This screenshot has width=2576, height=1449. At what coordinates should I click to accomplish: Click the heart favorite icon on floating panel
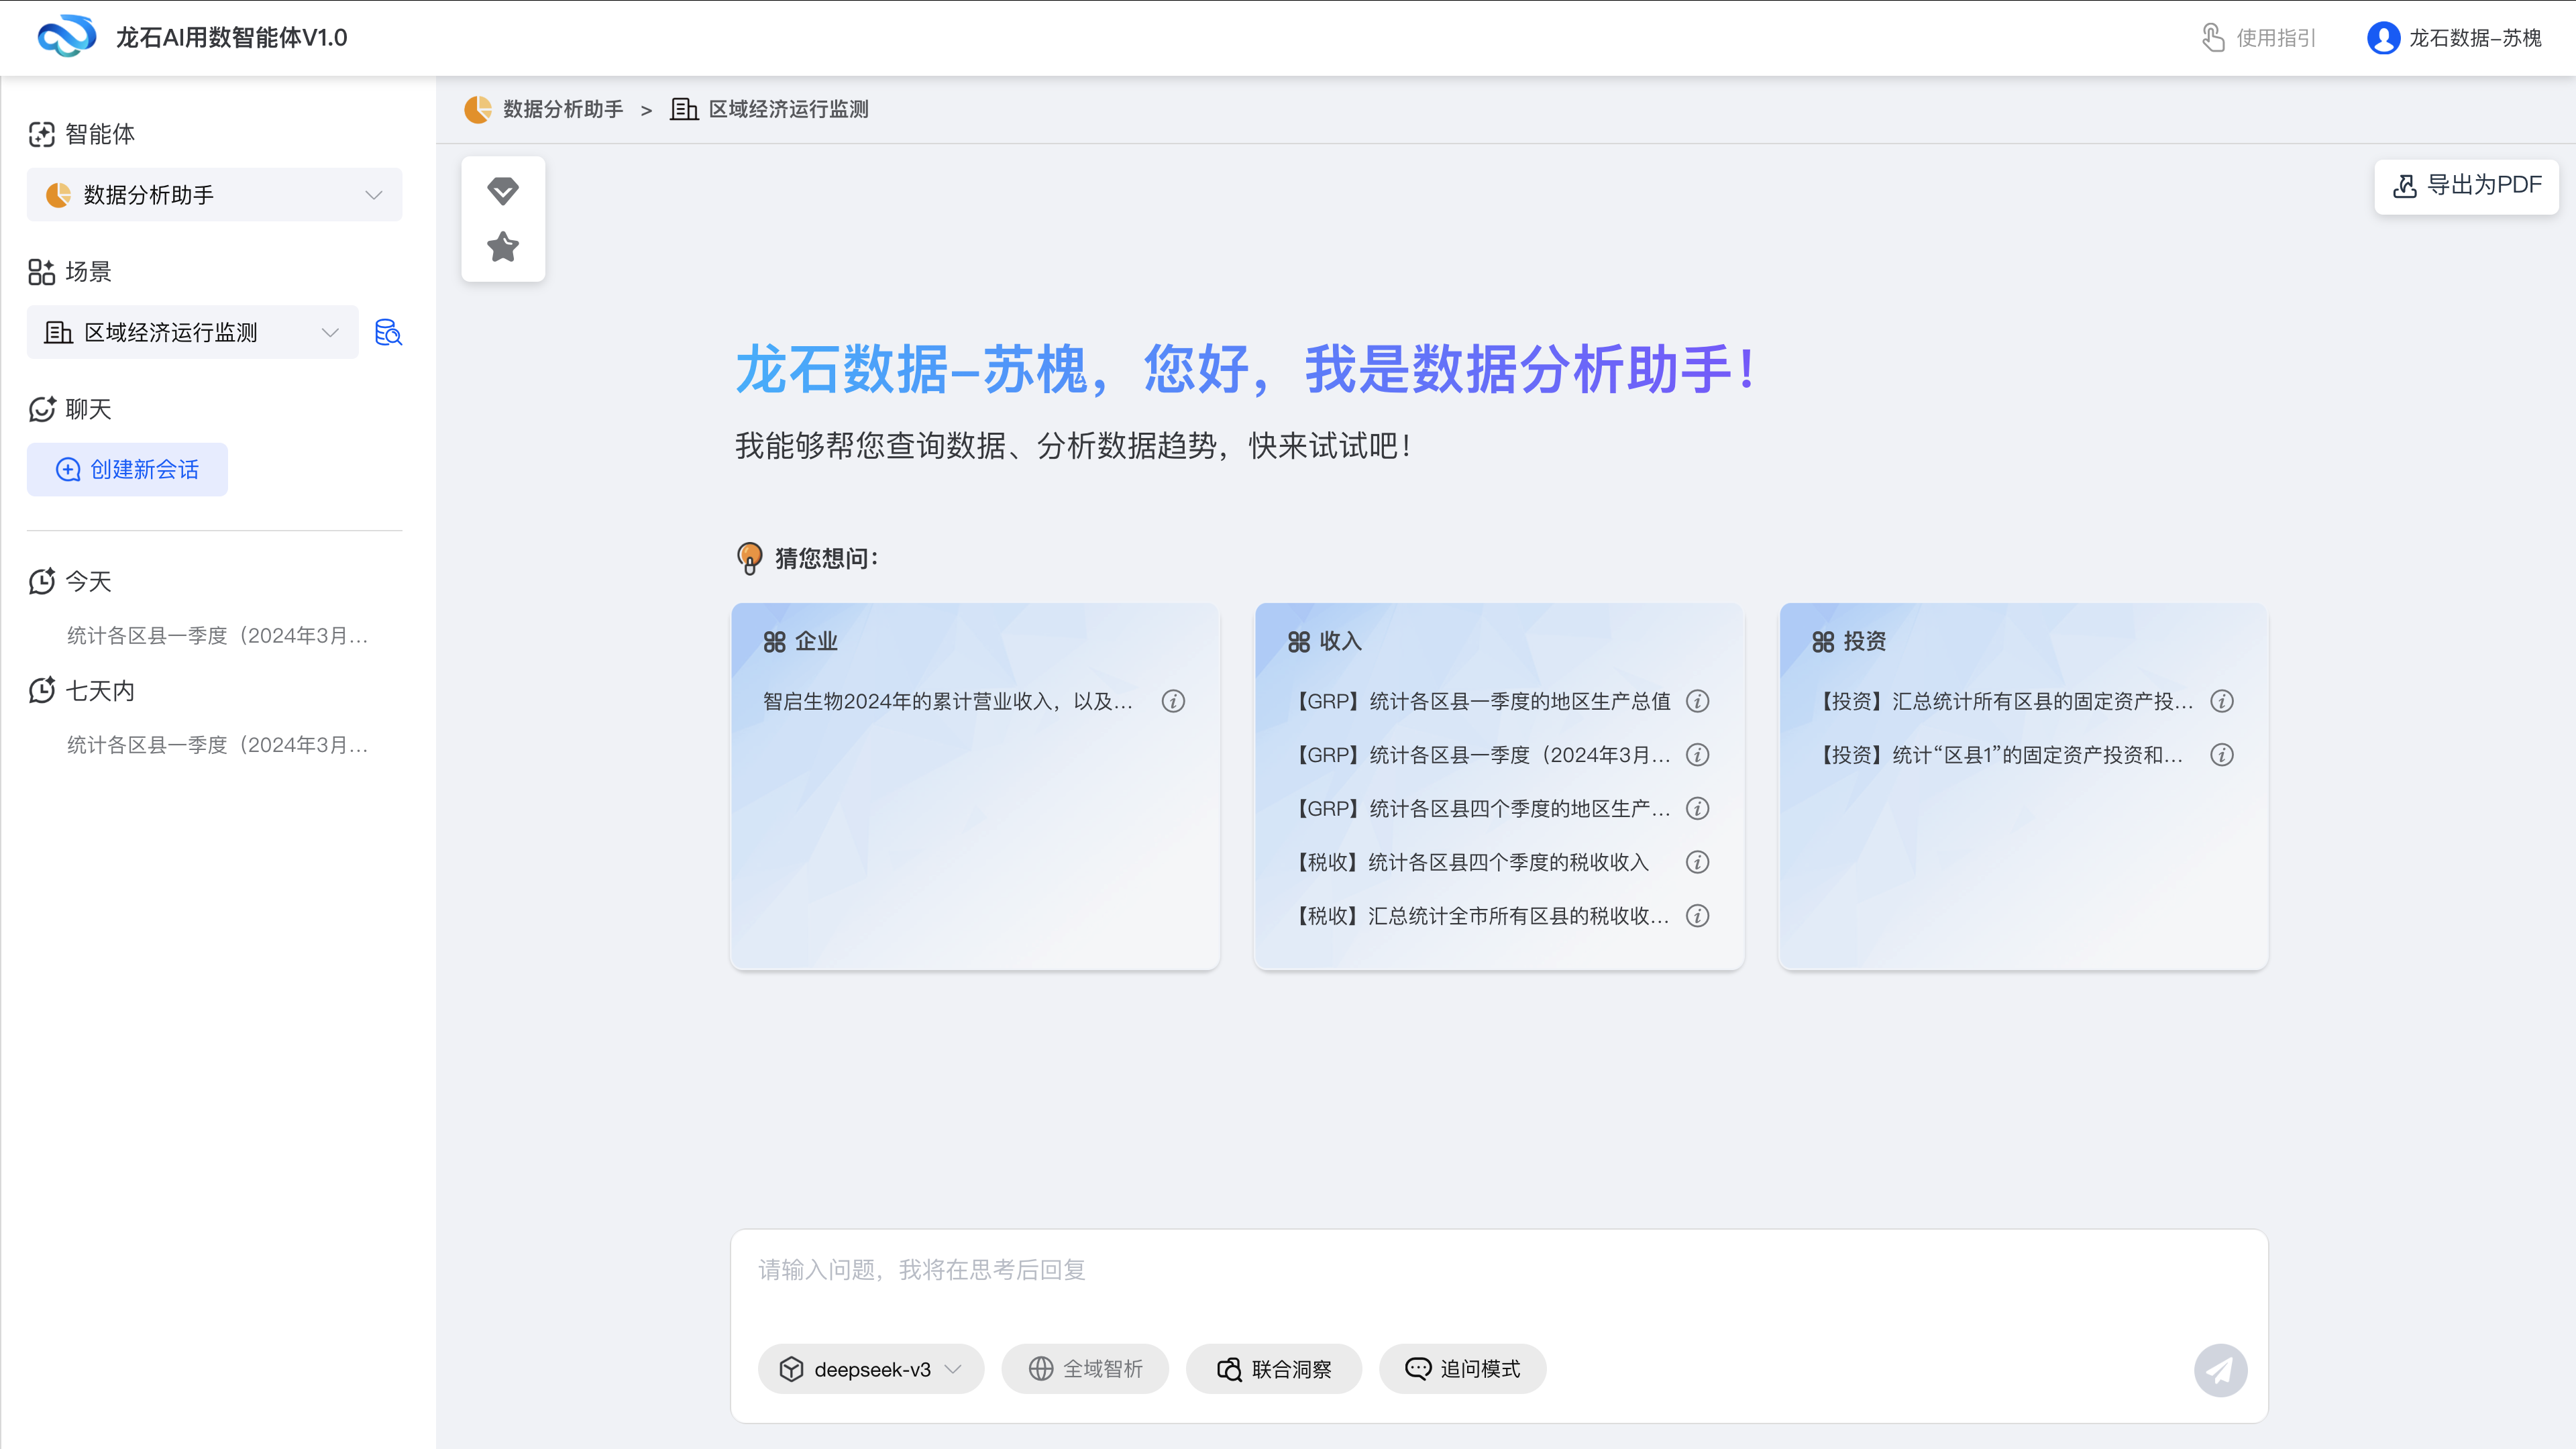tap(503, 191)
